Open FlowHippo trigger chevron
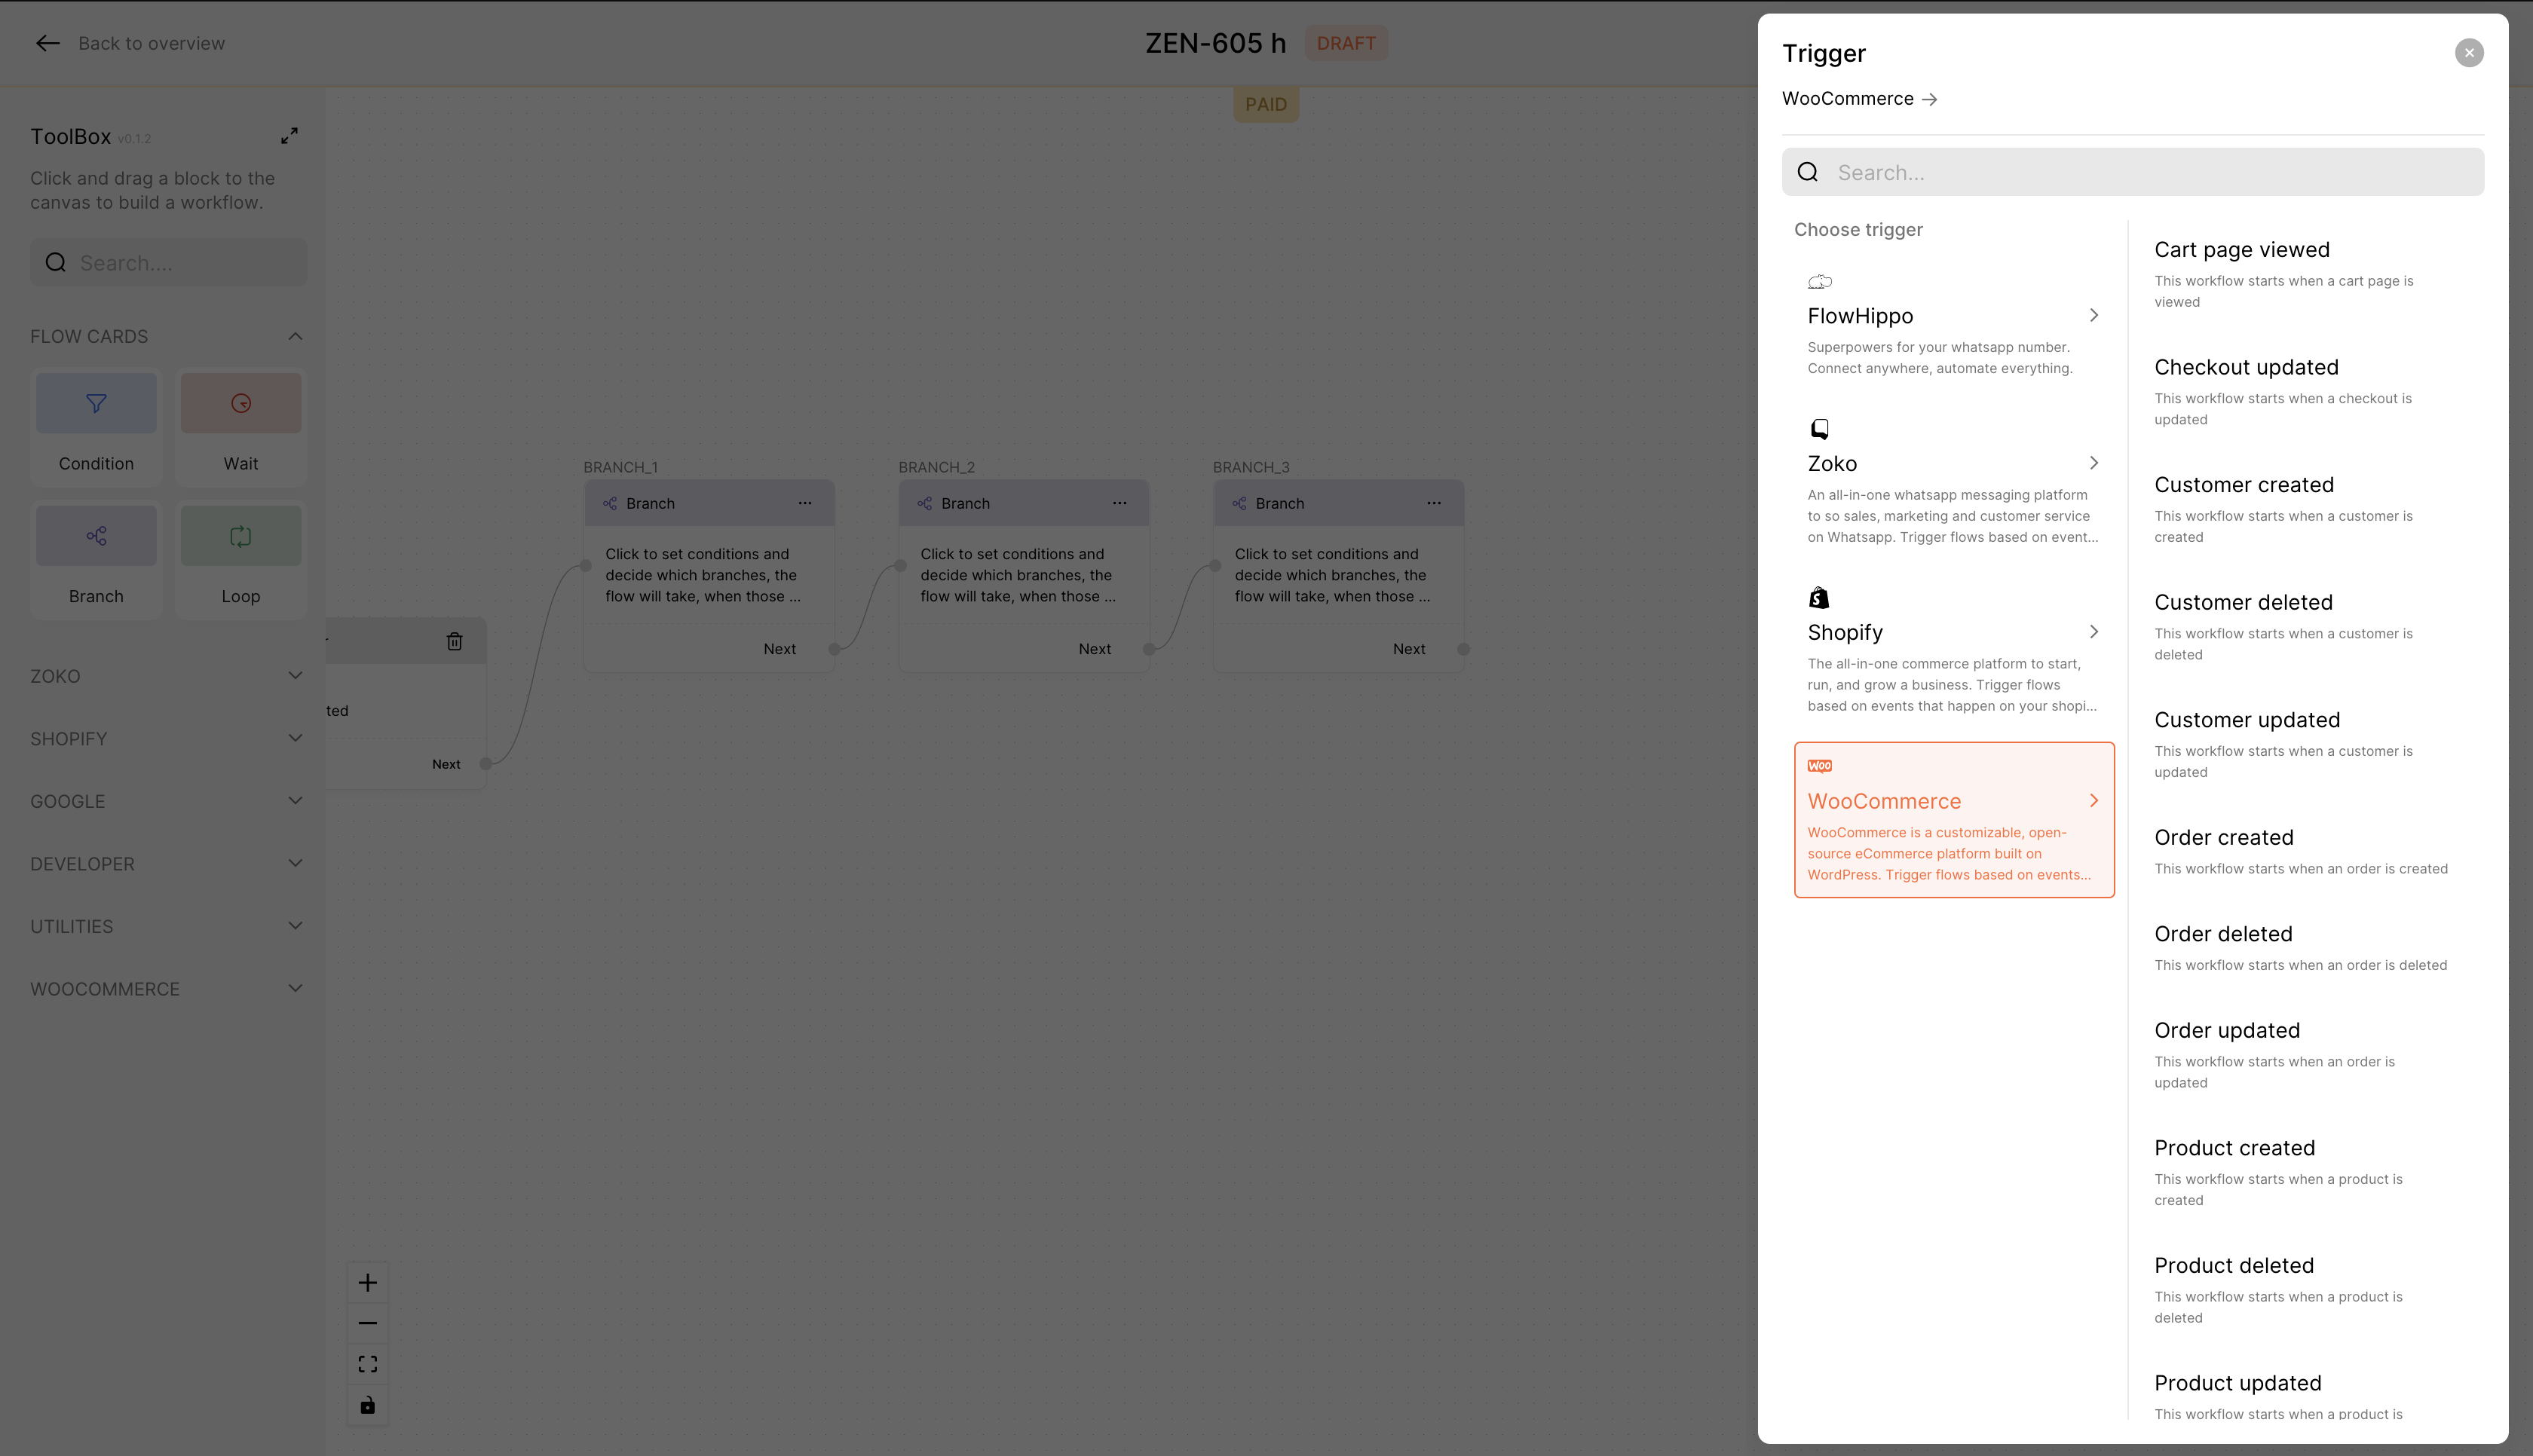2533x1456 pixels. point(2094,315)
